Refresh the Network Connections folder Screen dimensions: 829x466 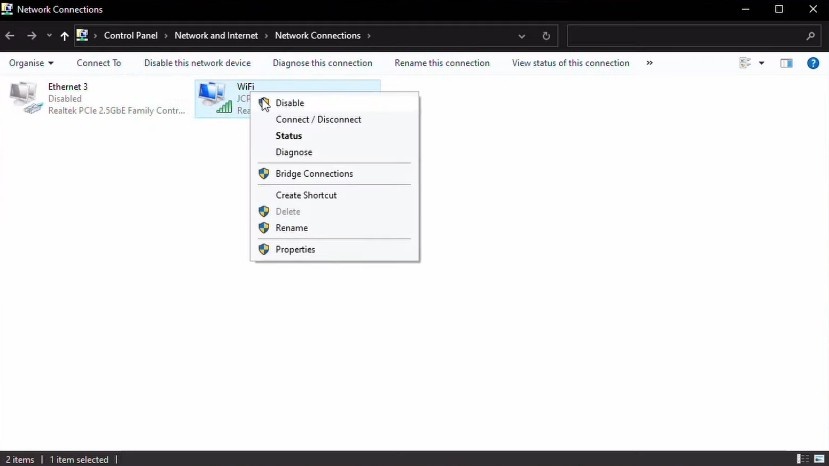point(546,36)
